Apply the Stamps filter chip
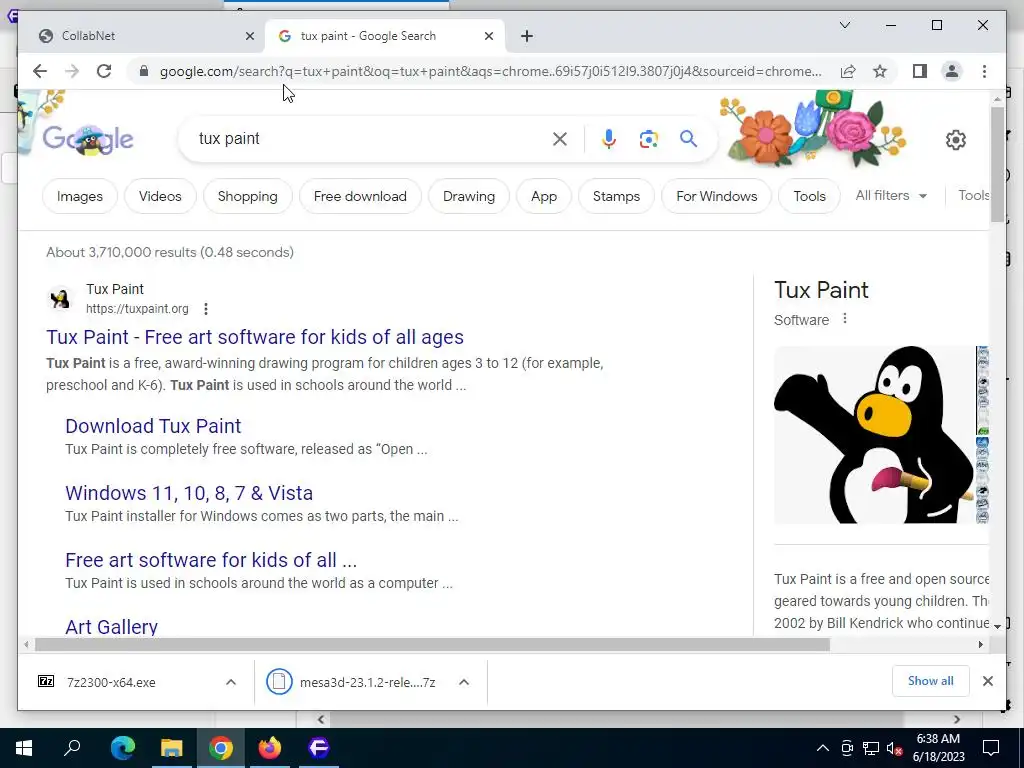This screenshot has width=1024, height=768. 616,196
